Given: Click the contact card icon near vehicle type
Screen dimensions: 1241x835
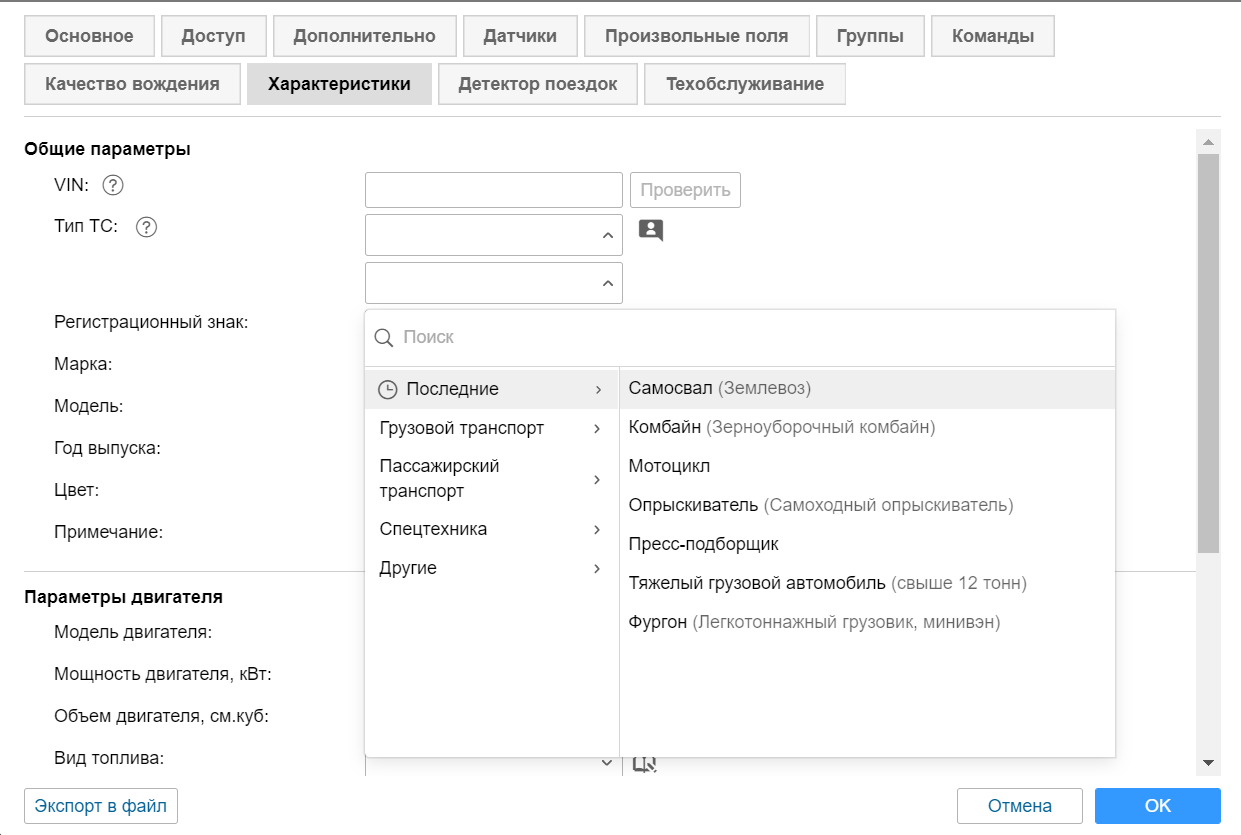Looking at the screenshot, I should click(x=651, y=231).
